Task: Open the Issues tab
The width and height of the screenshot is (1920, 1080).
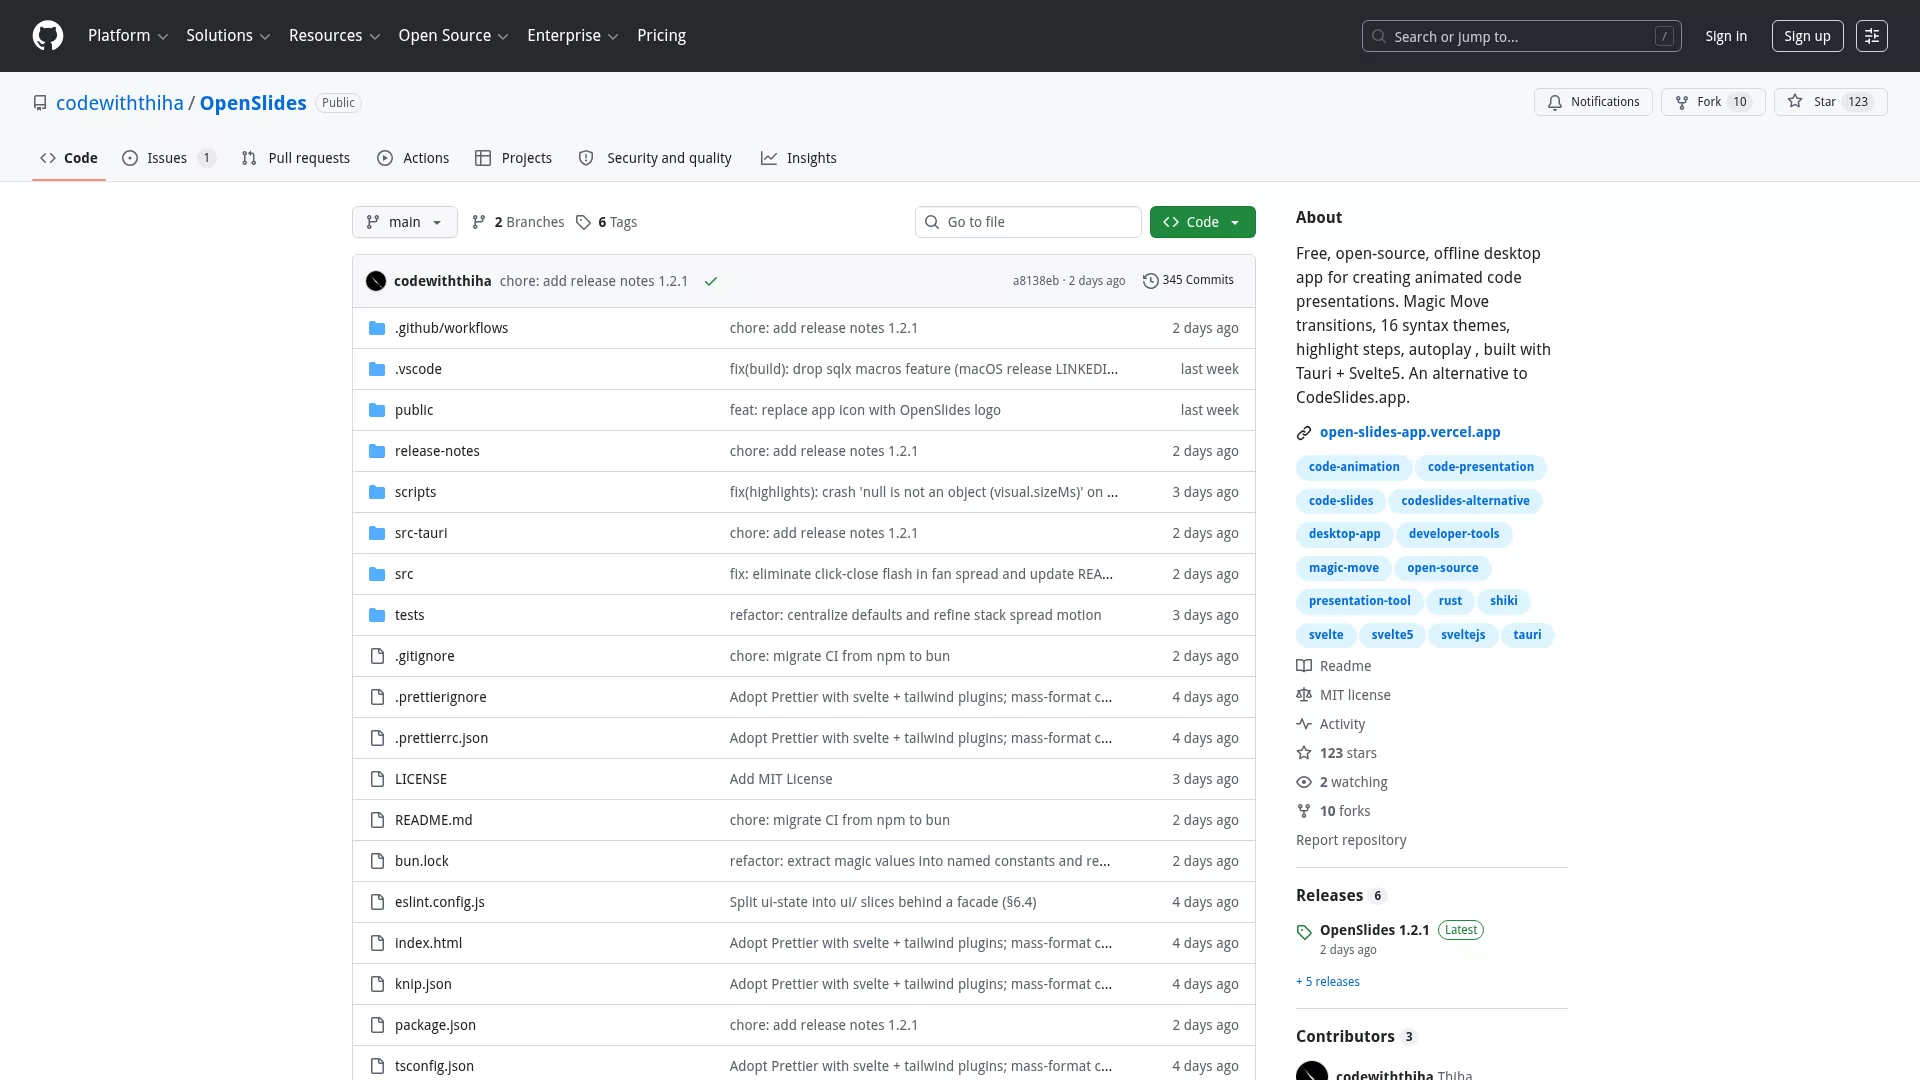Action: 169,158
